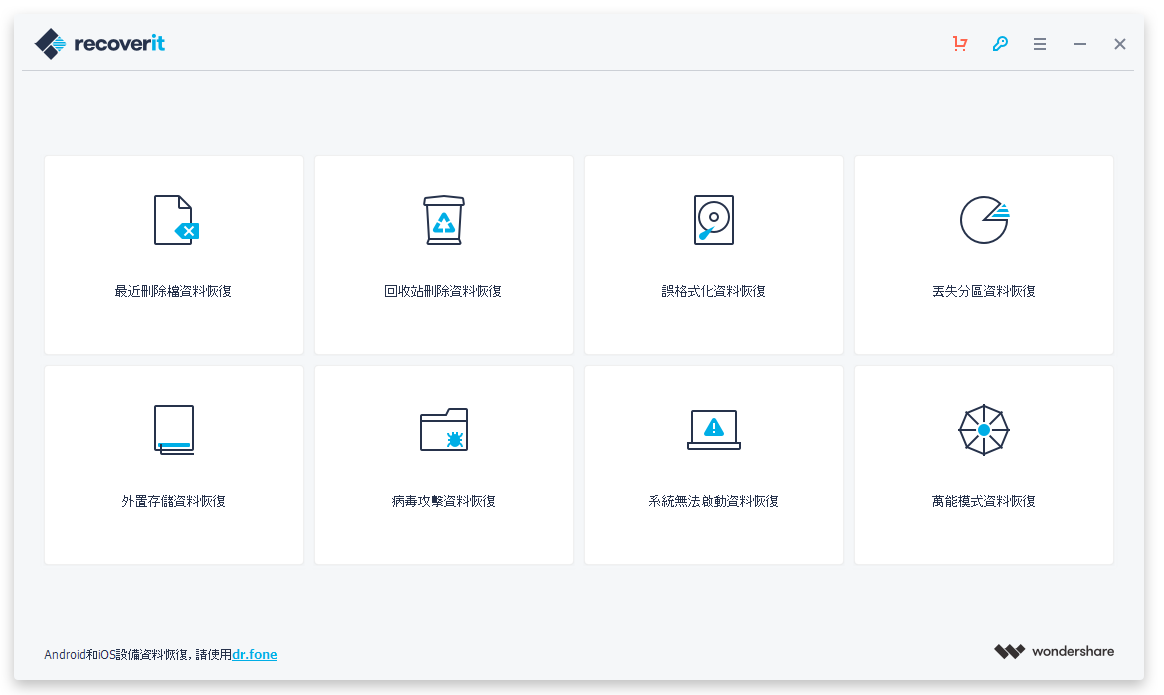This screenshot has width=1164, height=695.
Task: Open the hamburger menu at top right
Action: pos(1040,44)
